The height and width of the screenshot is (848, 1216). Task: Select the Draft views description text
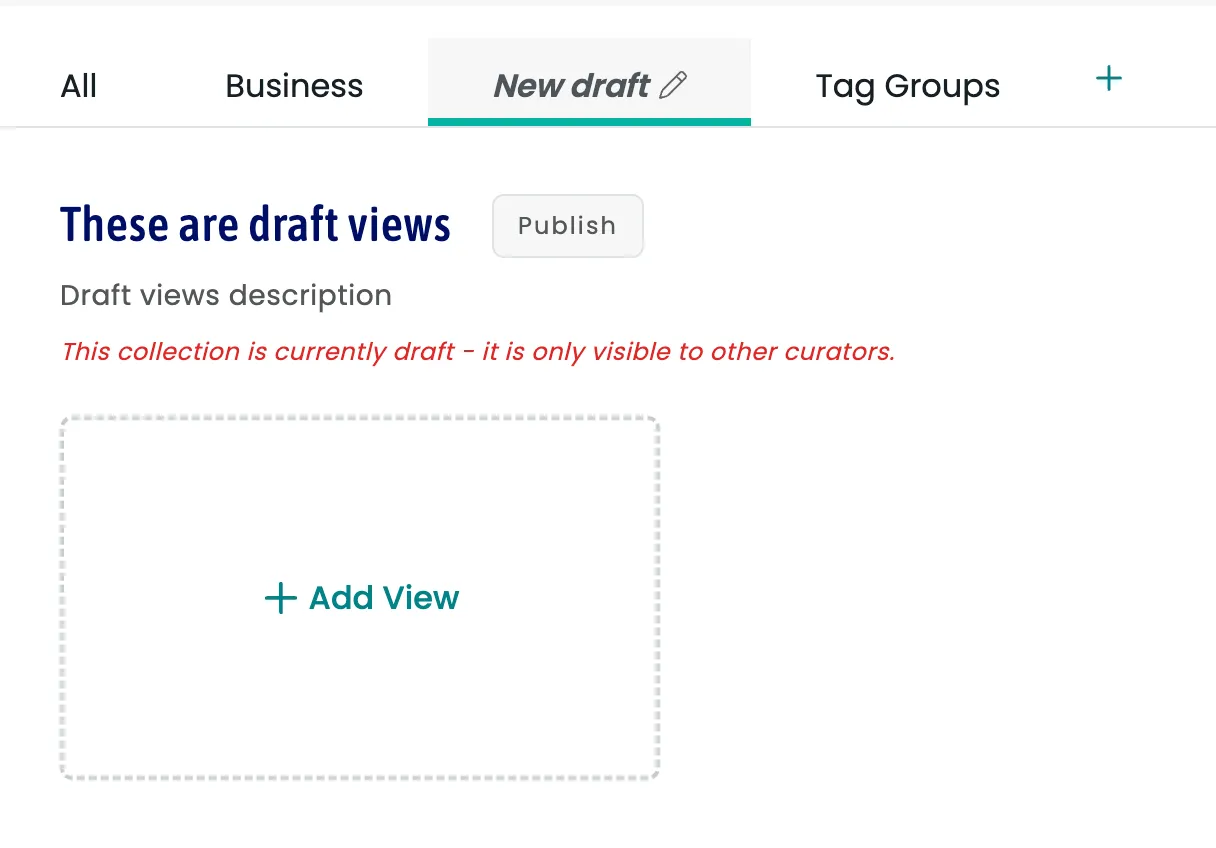point(225,295)
